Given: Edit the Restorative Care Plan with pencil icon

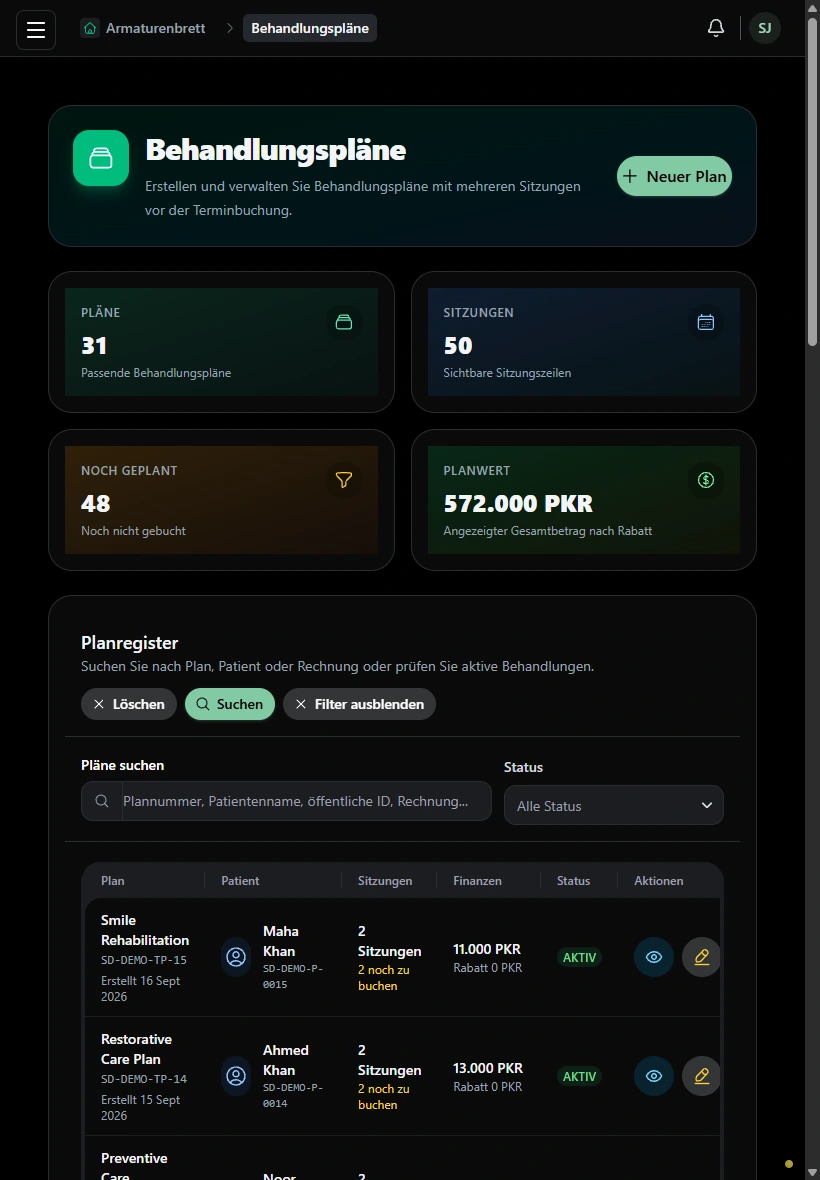Looking at the screenshot, I should (701, 1076).
